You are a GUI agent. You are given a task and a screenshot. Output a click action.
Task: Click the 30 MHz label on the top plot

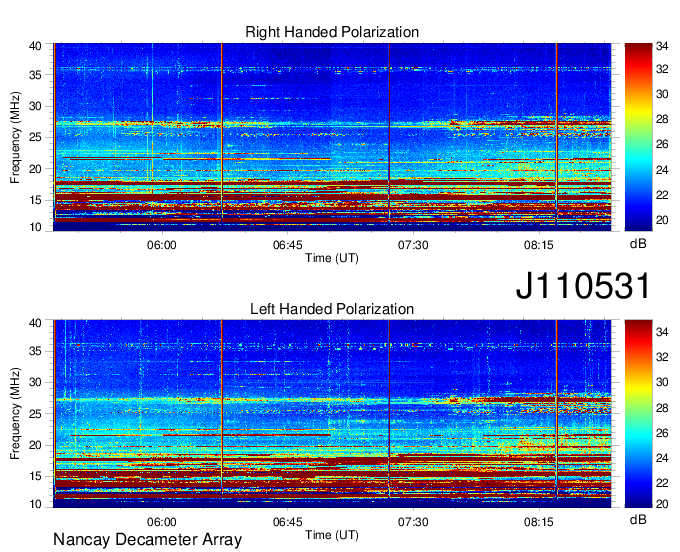[x=35, y=106]
